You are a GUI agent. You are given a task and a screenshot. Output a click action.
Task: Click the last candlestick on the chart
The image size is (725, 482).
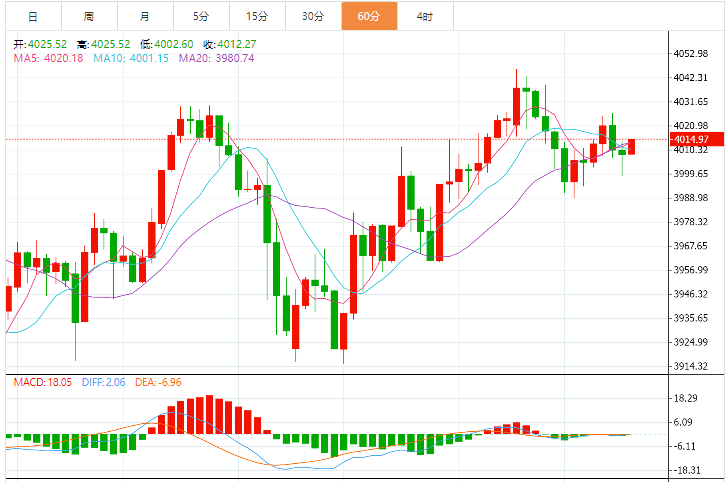(631, 147)
